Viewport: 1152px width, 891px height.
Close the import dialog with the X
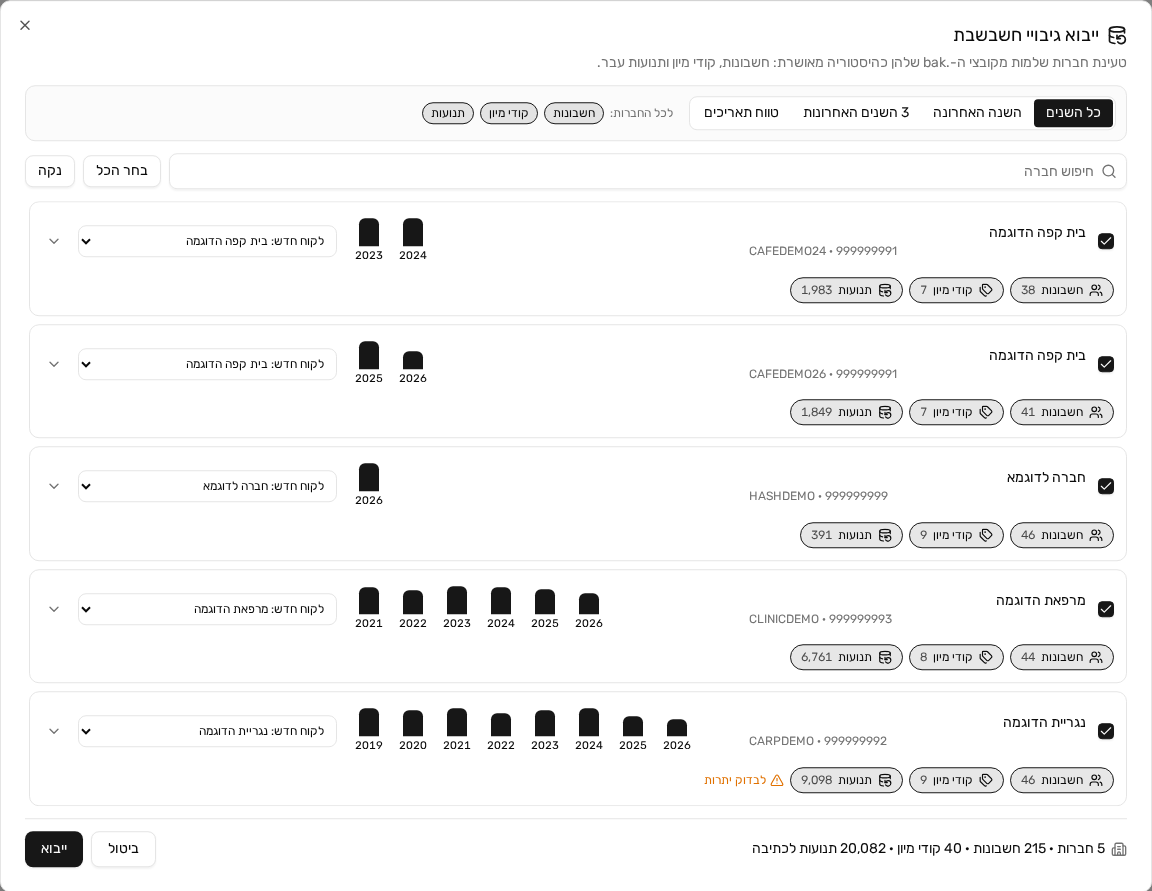[x=25, y=26]
